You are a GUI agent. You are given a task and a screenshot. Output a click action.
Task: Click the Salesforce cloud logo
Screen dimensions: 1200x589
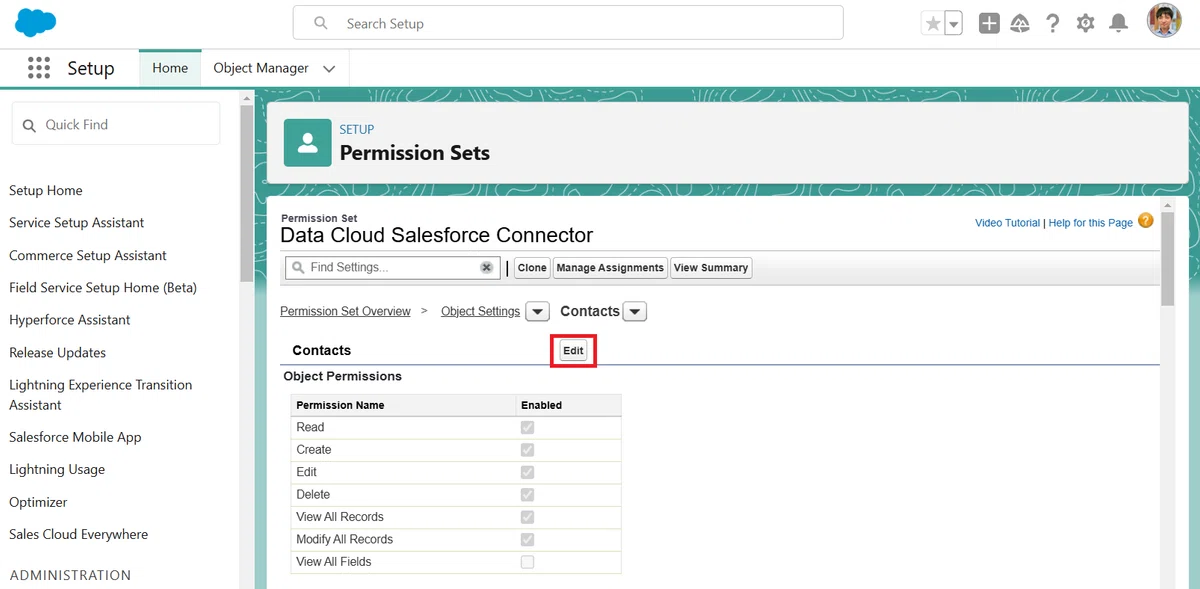[x=36, y=22]
